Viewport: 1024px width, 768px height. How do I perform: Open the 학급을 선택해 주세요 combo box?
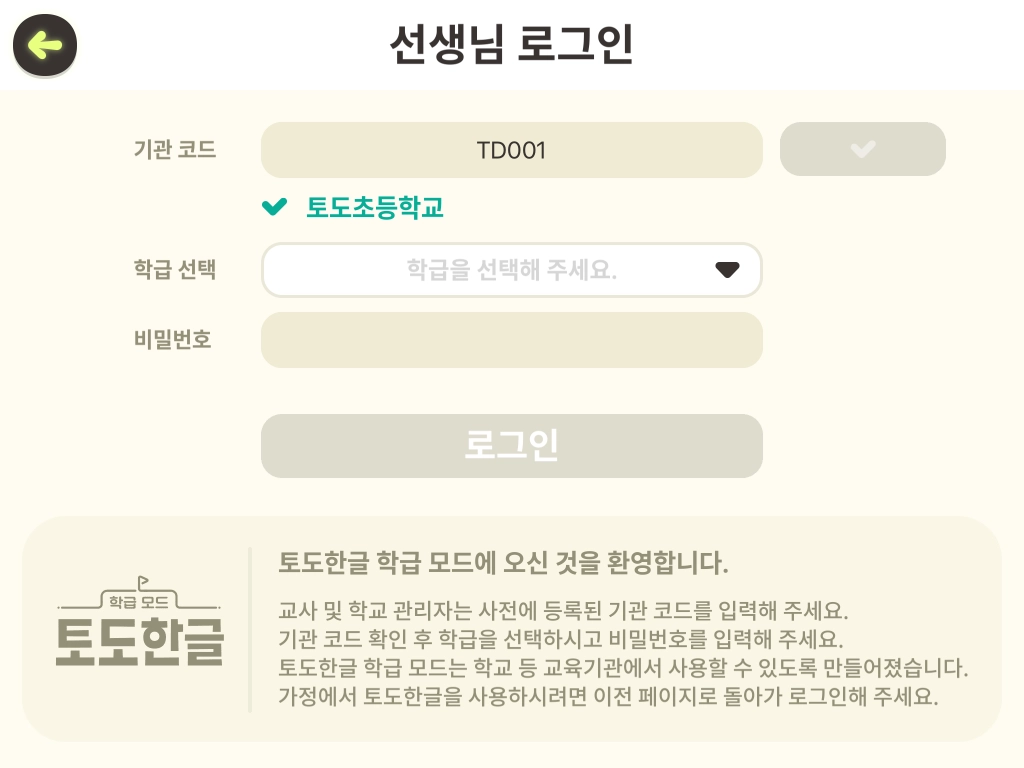511,270
